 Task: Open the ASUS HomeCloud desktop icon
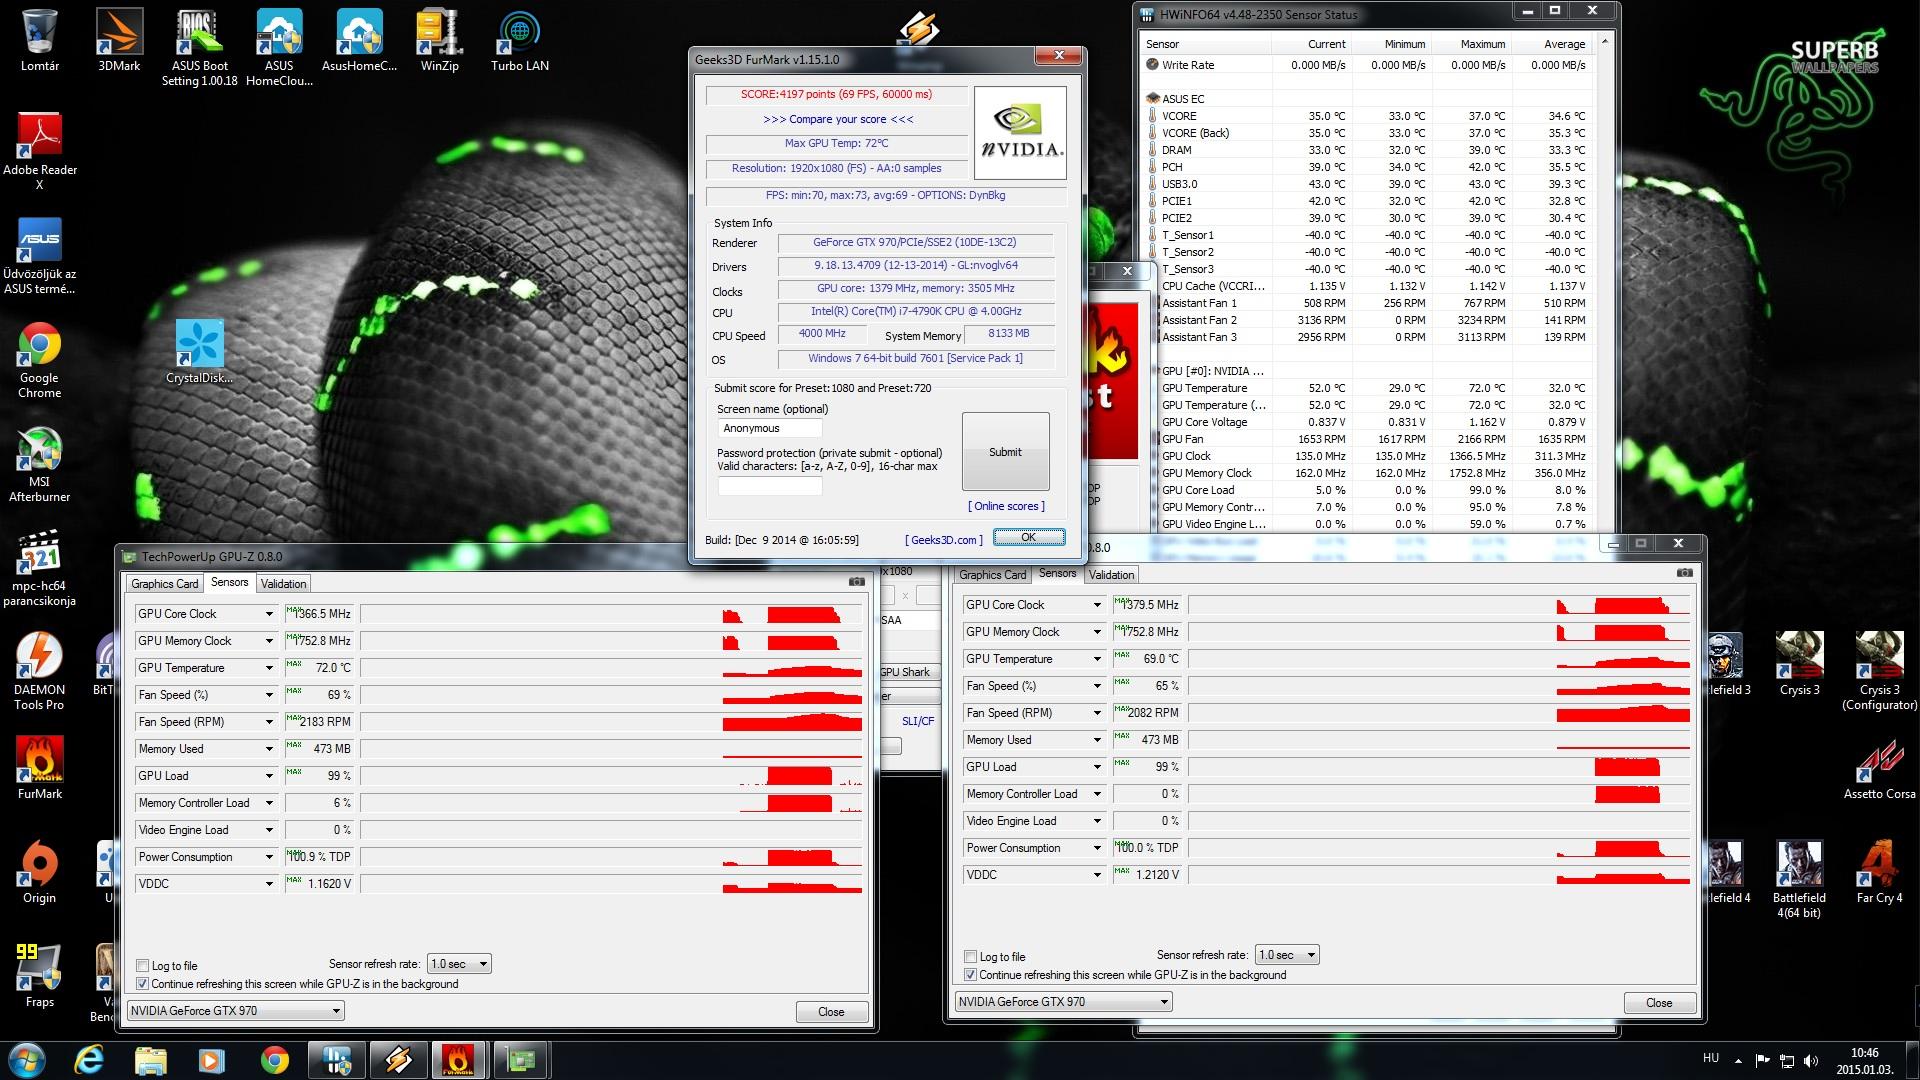coord(279,47)
